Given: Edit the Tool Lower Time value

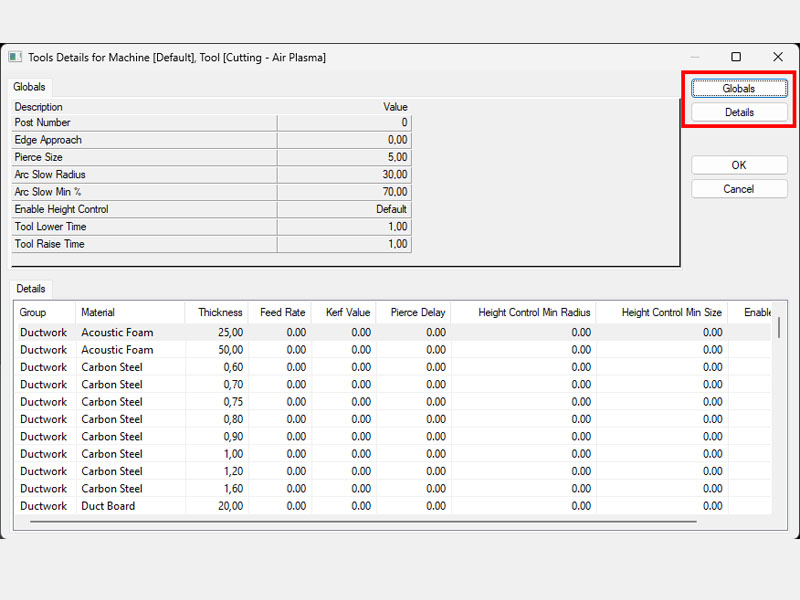Looking at the screenshot, I should [x=344, y=227].
